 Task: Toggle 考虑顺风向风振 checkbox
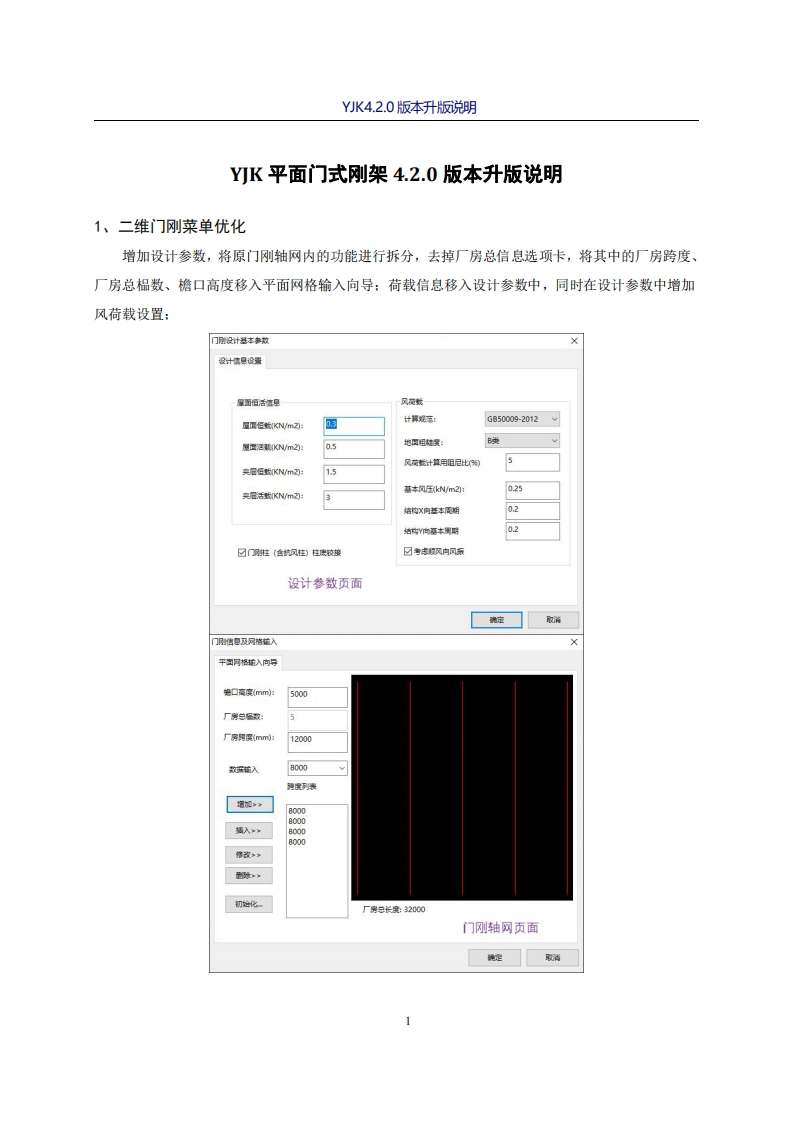(x=408, y=551)
